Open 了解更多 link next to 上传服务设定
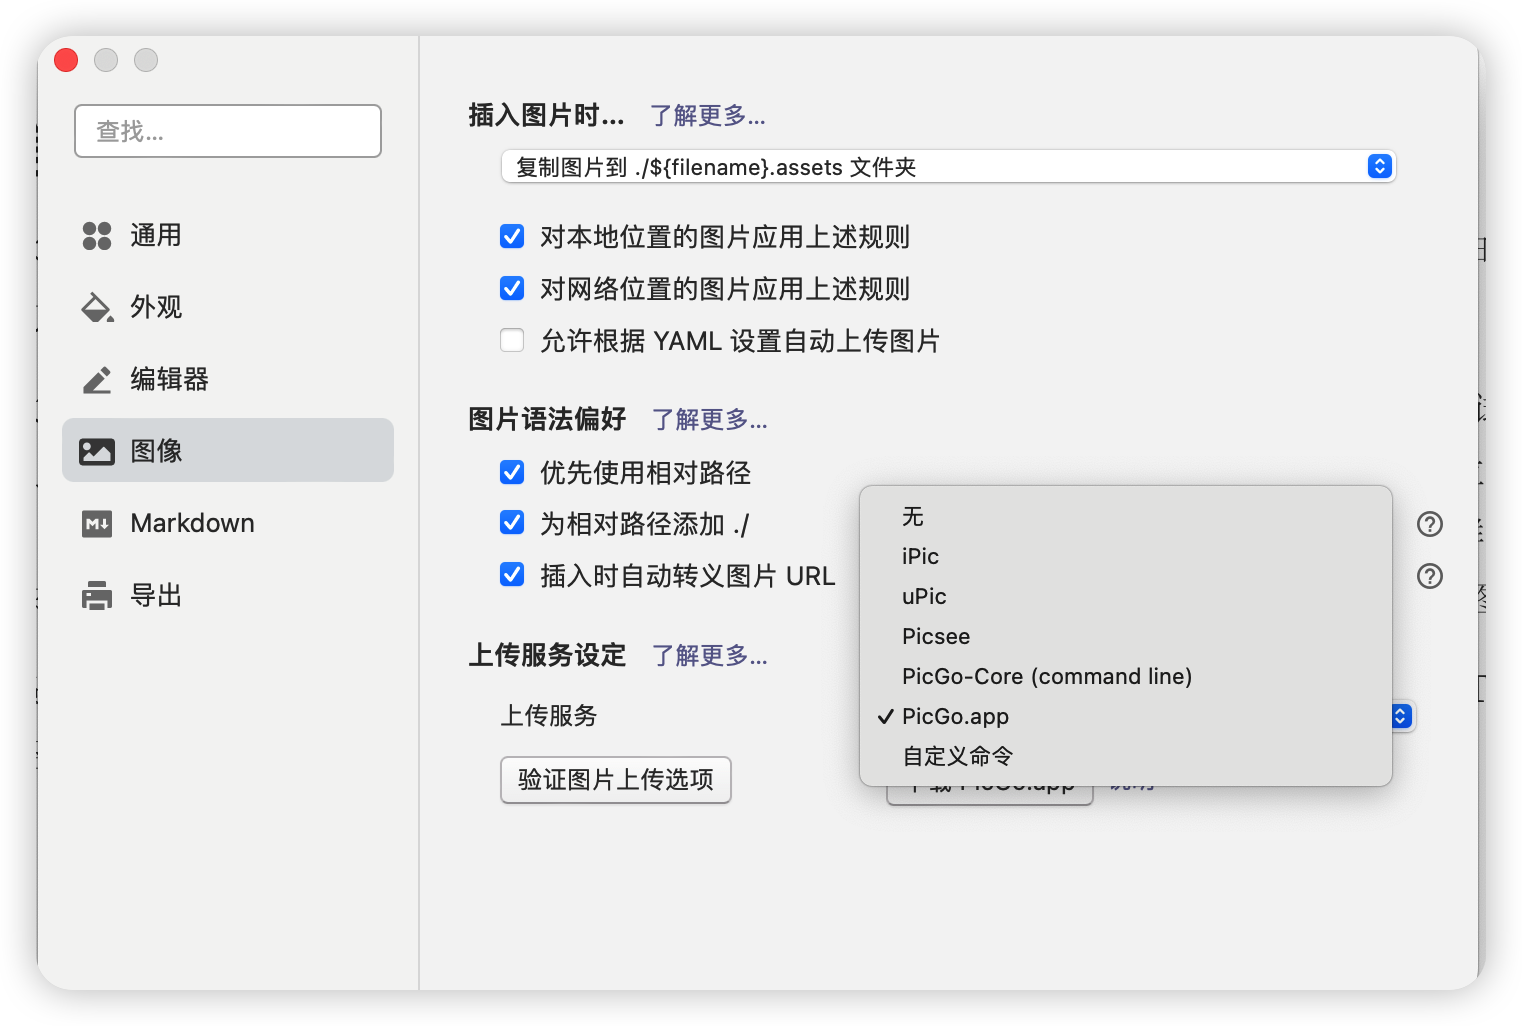Viewport: 1522px width, 1026px height. pyautogui.click(x=709, y=656)
